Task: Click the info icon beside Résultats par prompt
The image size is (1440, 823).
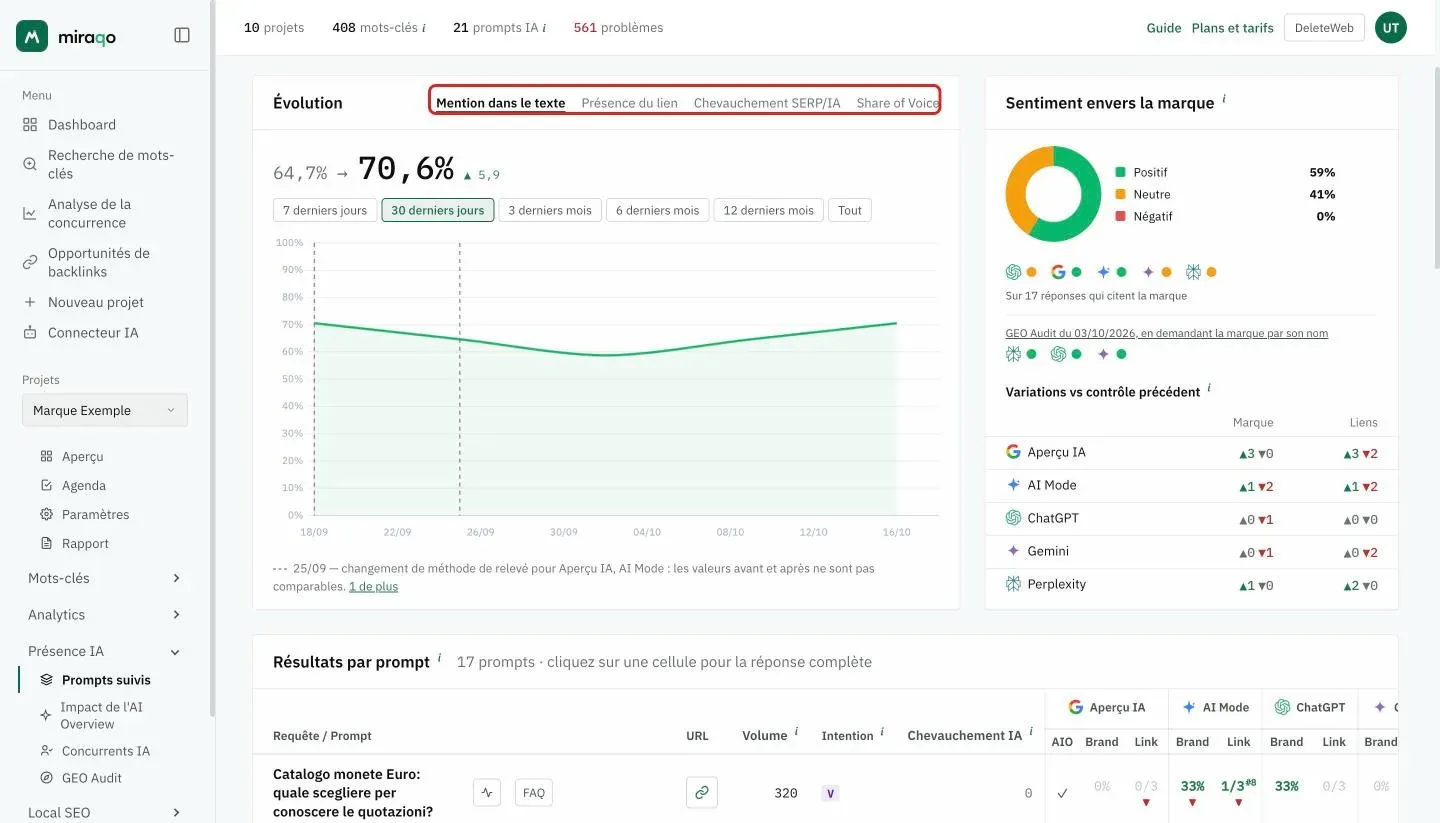Action: coord(439,658)
